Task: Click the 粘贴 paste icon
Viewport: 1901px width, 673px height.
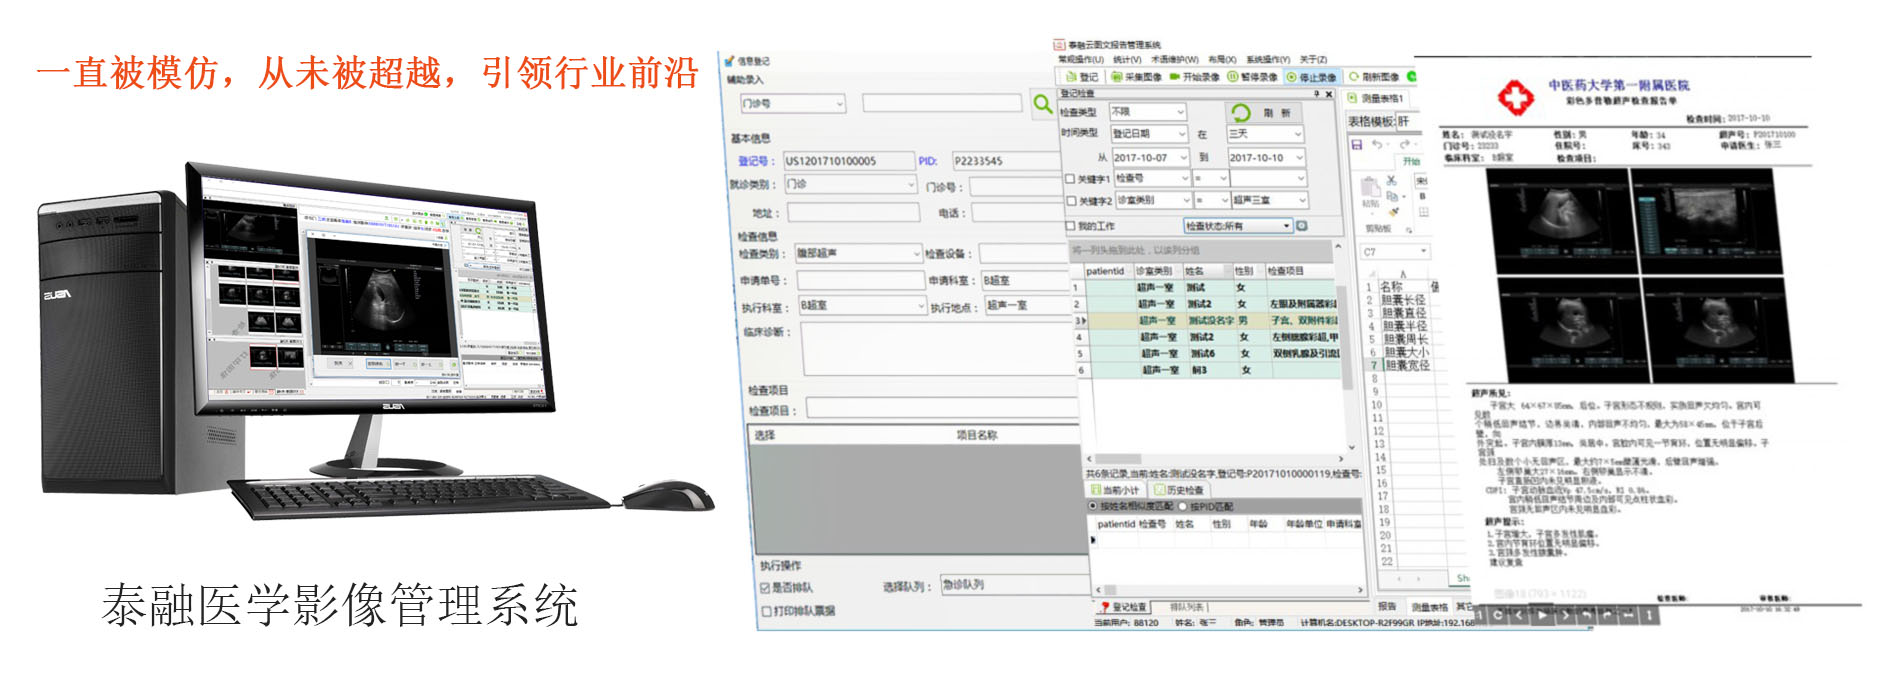Action: 1370,187
